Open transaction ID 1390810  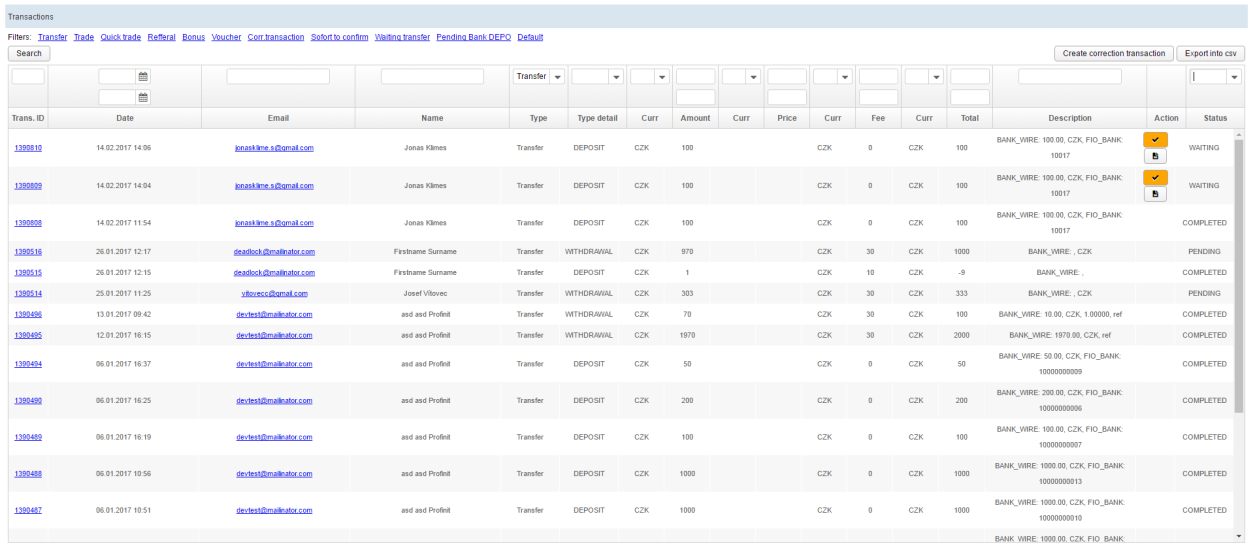click(x=28, y=147)
